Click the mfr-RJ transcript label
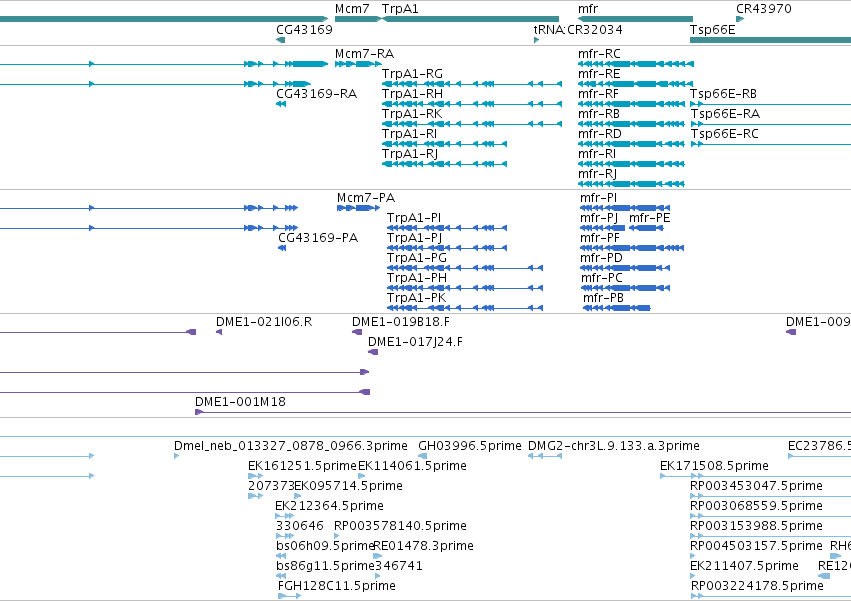This screenshot has width=851, height=601. click(x=597, y=174)
